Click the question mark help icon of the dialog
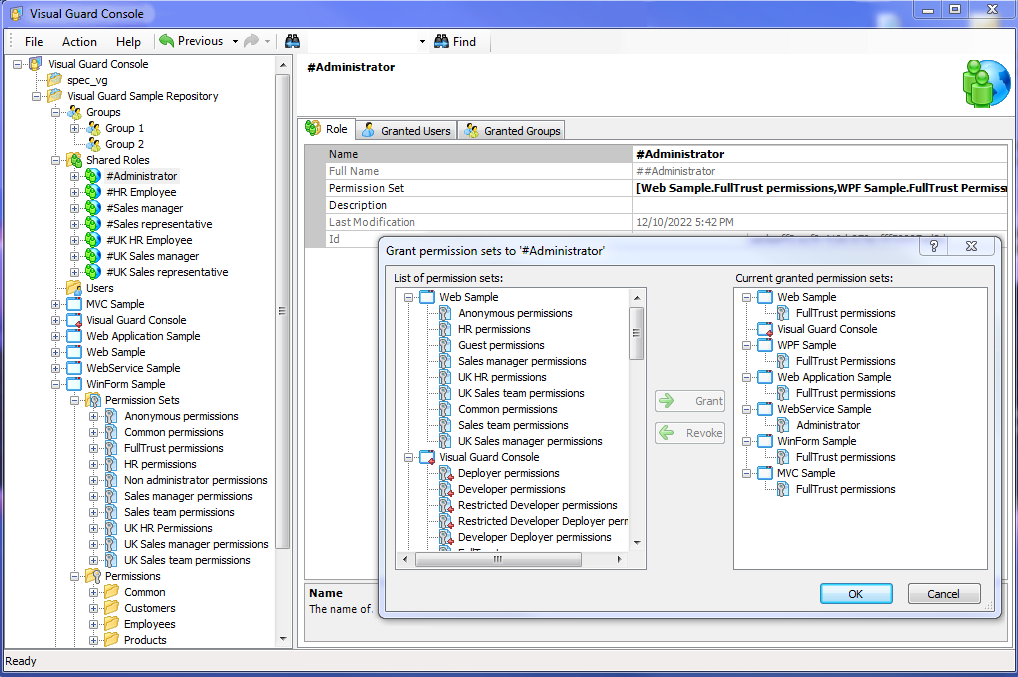Viewport: 1018px width, 677px height. (934, 246)
